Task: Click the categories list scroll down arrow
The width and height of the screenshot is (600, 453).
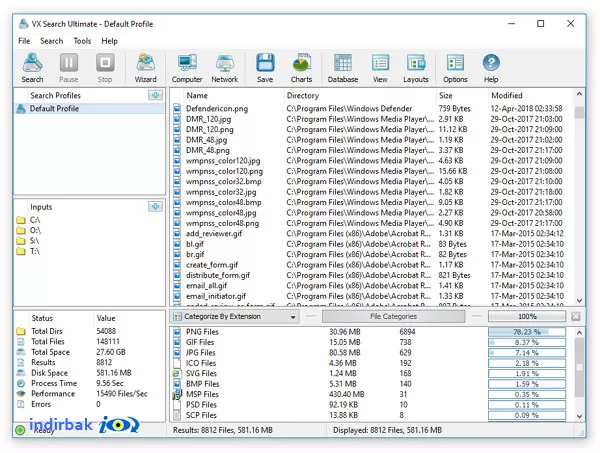Action: click(579, 416)
